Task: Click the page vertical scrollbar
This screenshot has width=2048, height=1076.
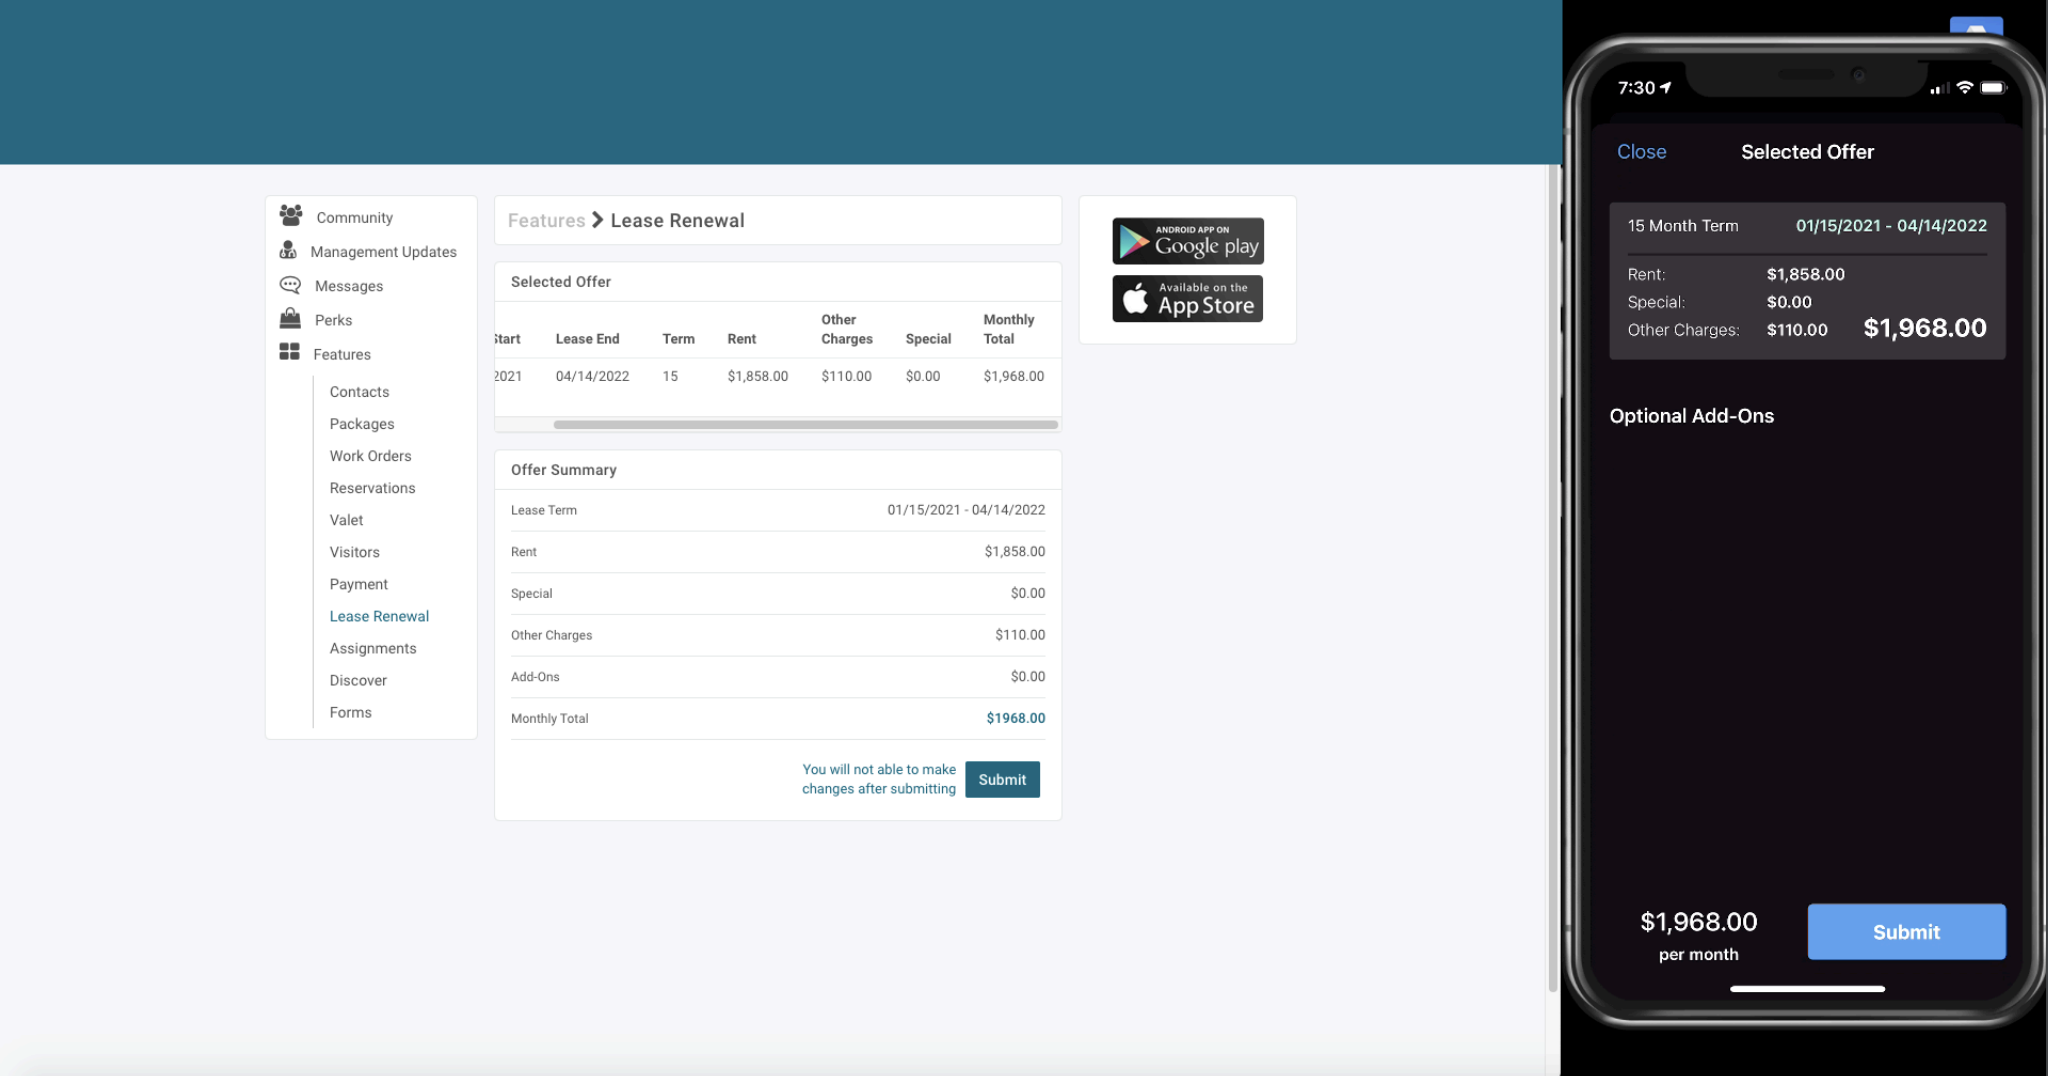Action: (x=1553, y=580)
